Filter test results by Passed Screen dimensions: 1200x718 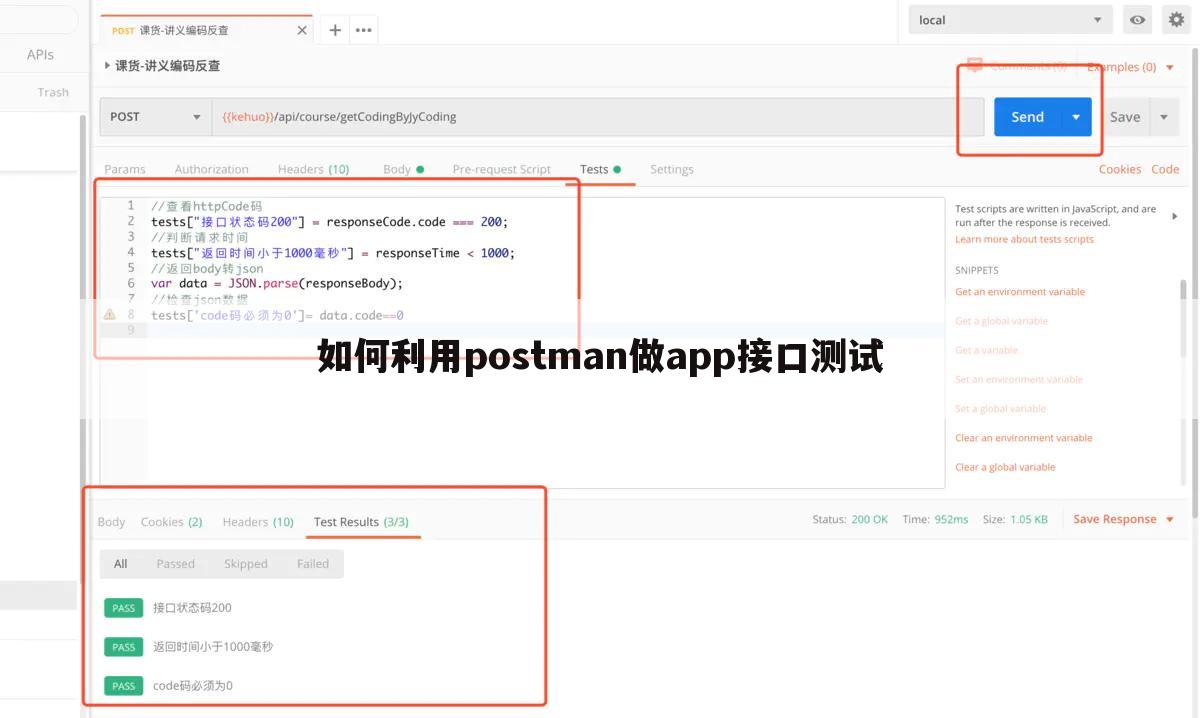click(175, 564)
